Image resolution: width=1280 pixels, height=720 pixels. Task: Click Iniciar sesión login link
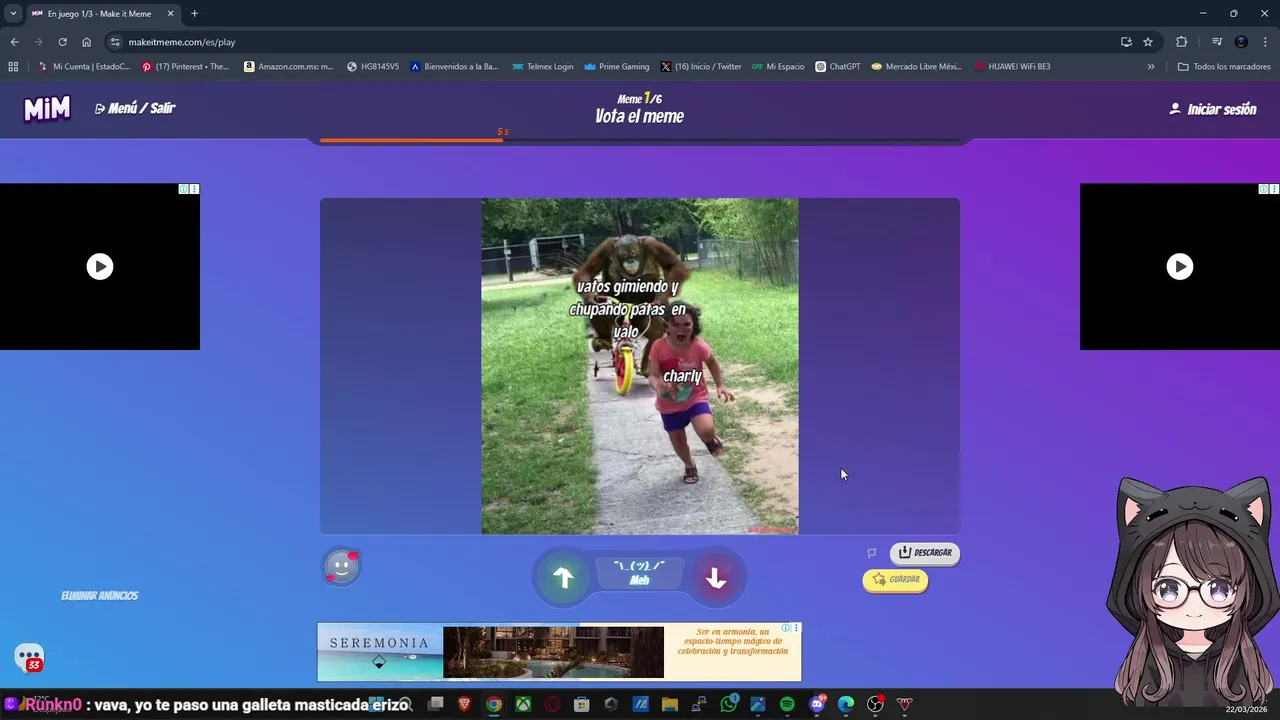pos(1213,109)
